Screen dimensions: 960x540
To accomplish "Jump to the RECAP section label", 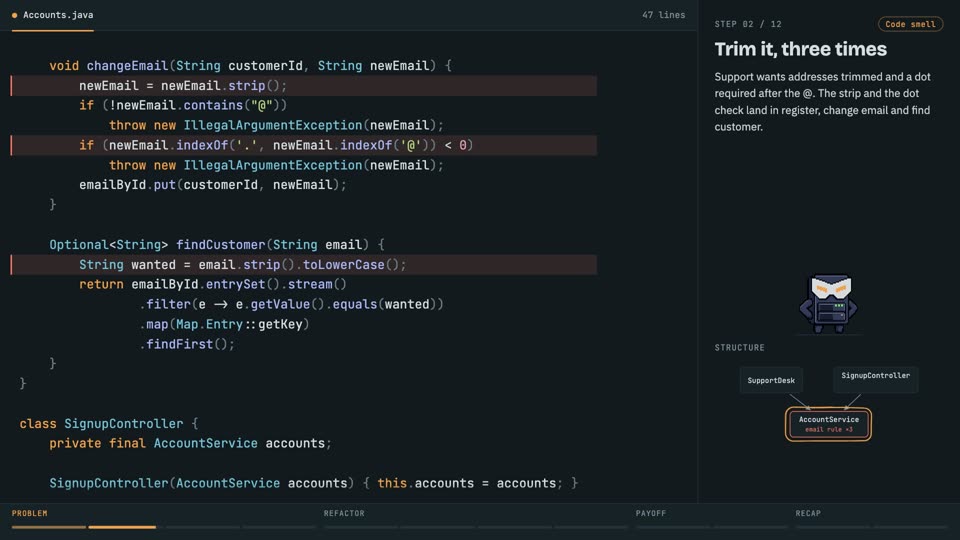I will (x=808, y=513).
